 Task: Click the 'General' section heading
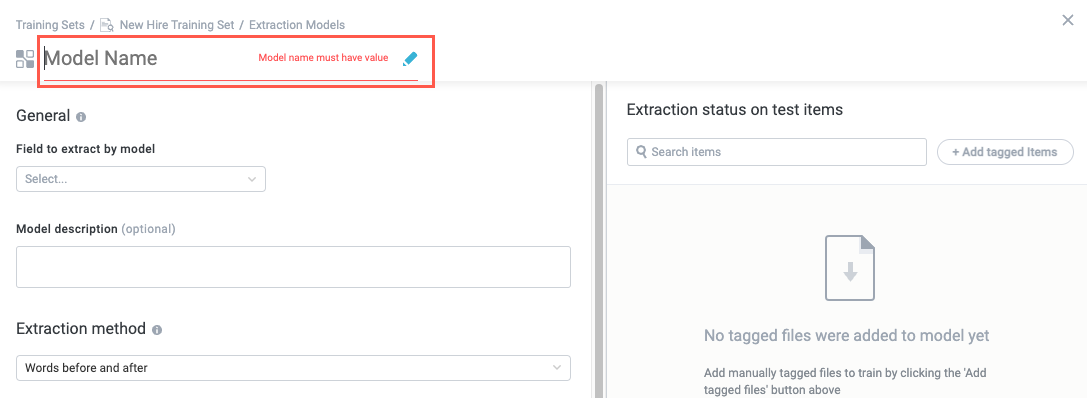click(43, 116)
